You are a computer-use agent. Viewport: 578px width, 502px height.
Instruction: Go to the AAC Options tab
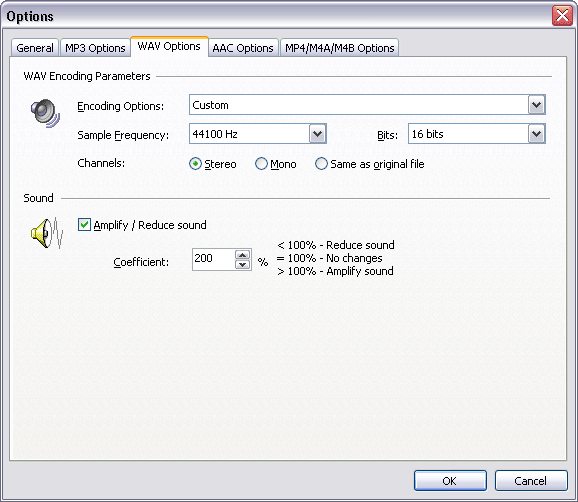pyautogui.click(x=243, y=48)
